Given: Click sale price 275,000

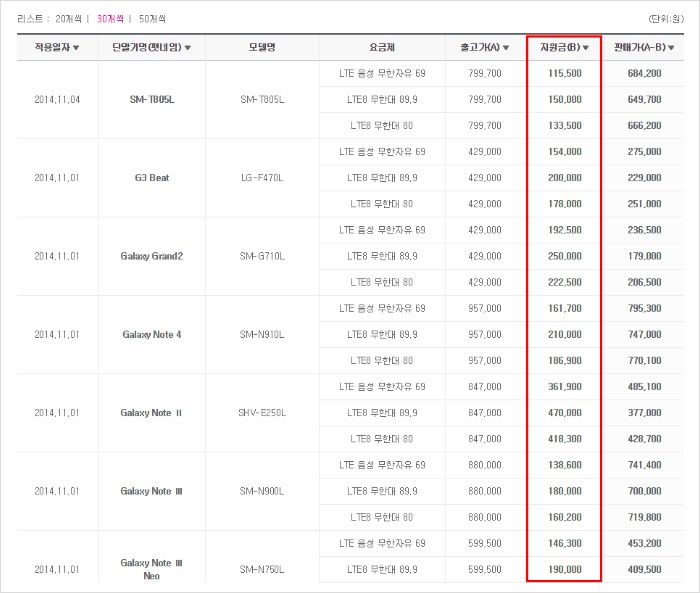Looking at the screenshot, I should tap(644, 152).
